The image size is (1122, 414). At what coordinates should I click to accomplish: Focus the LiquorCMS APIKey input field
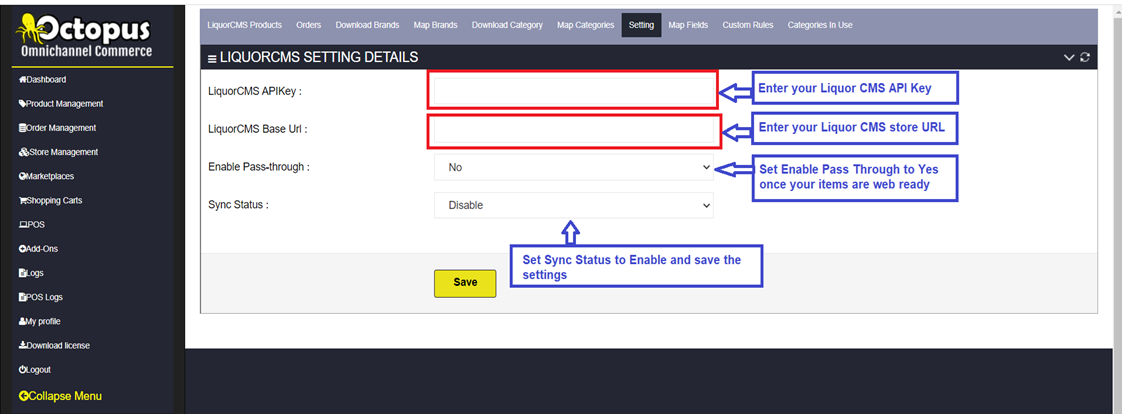click(x=573, y=91)
